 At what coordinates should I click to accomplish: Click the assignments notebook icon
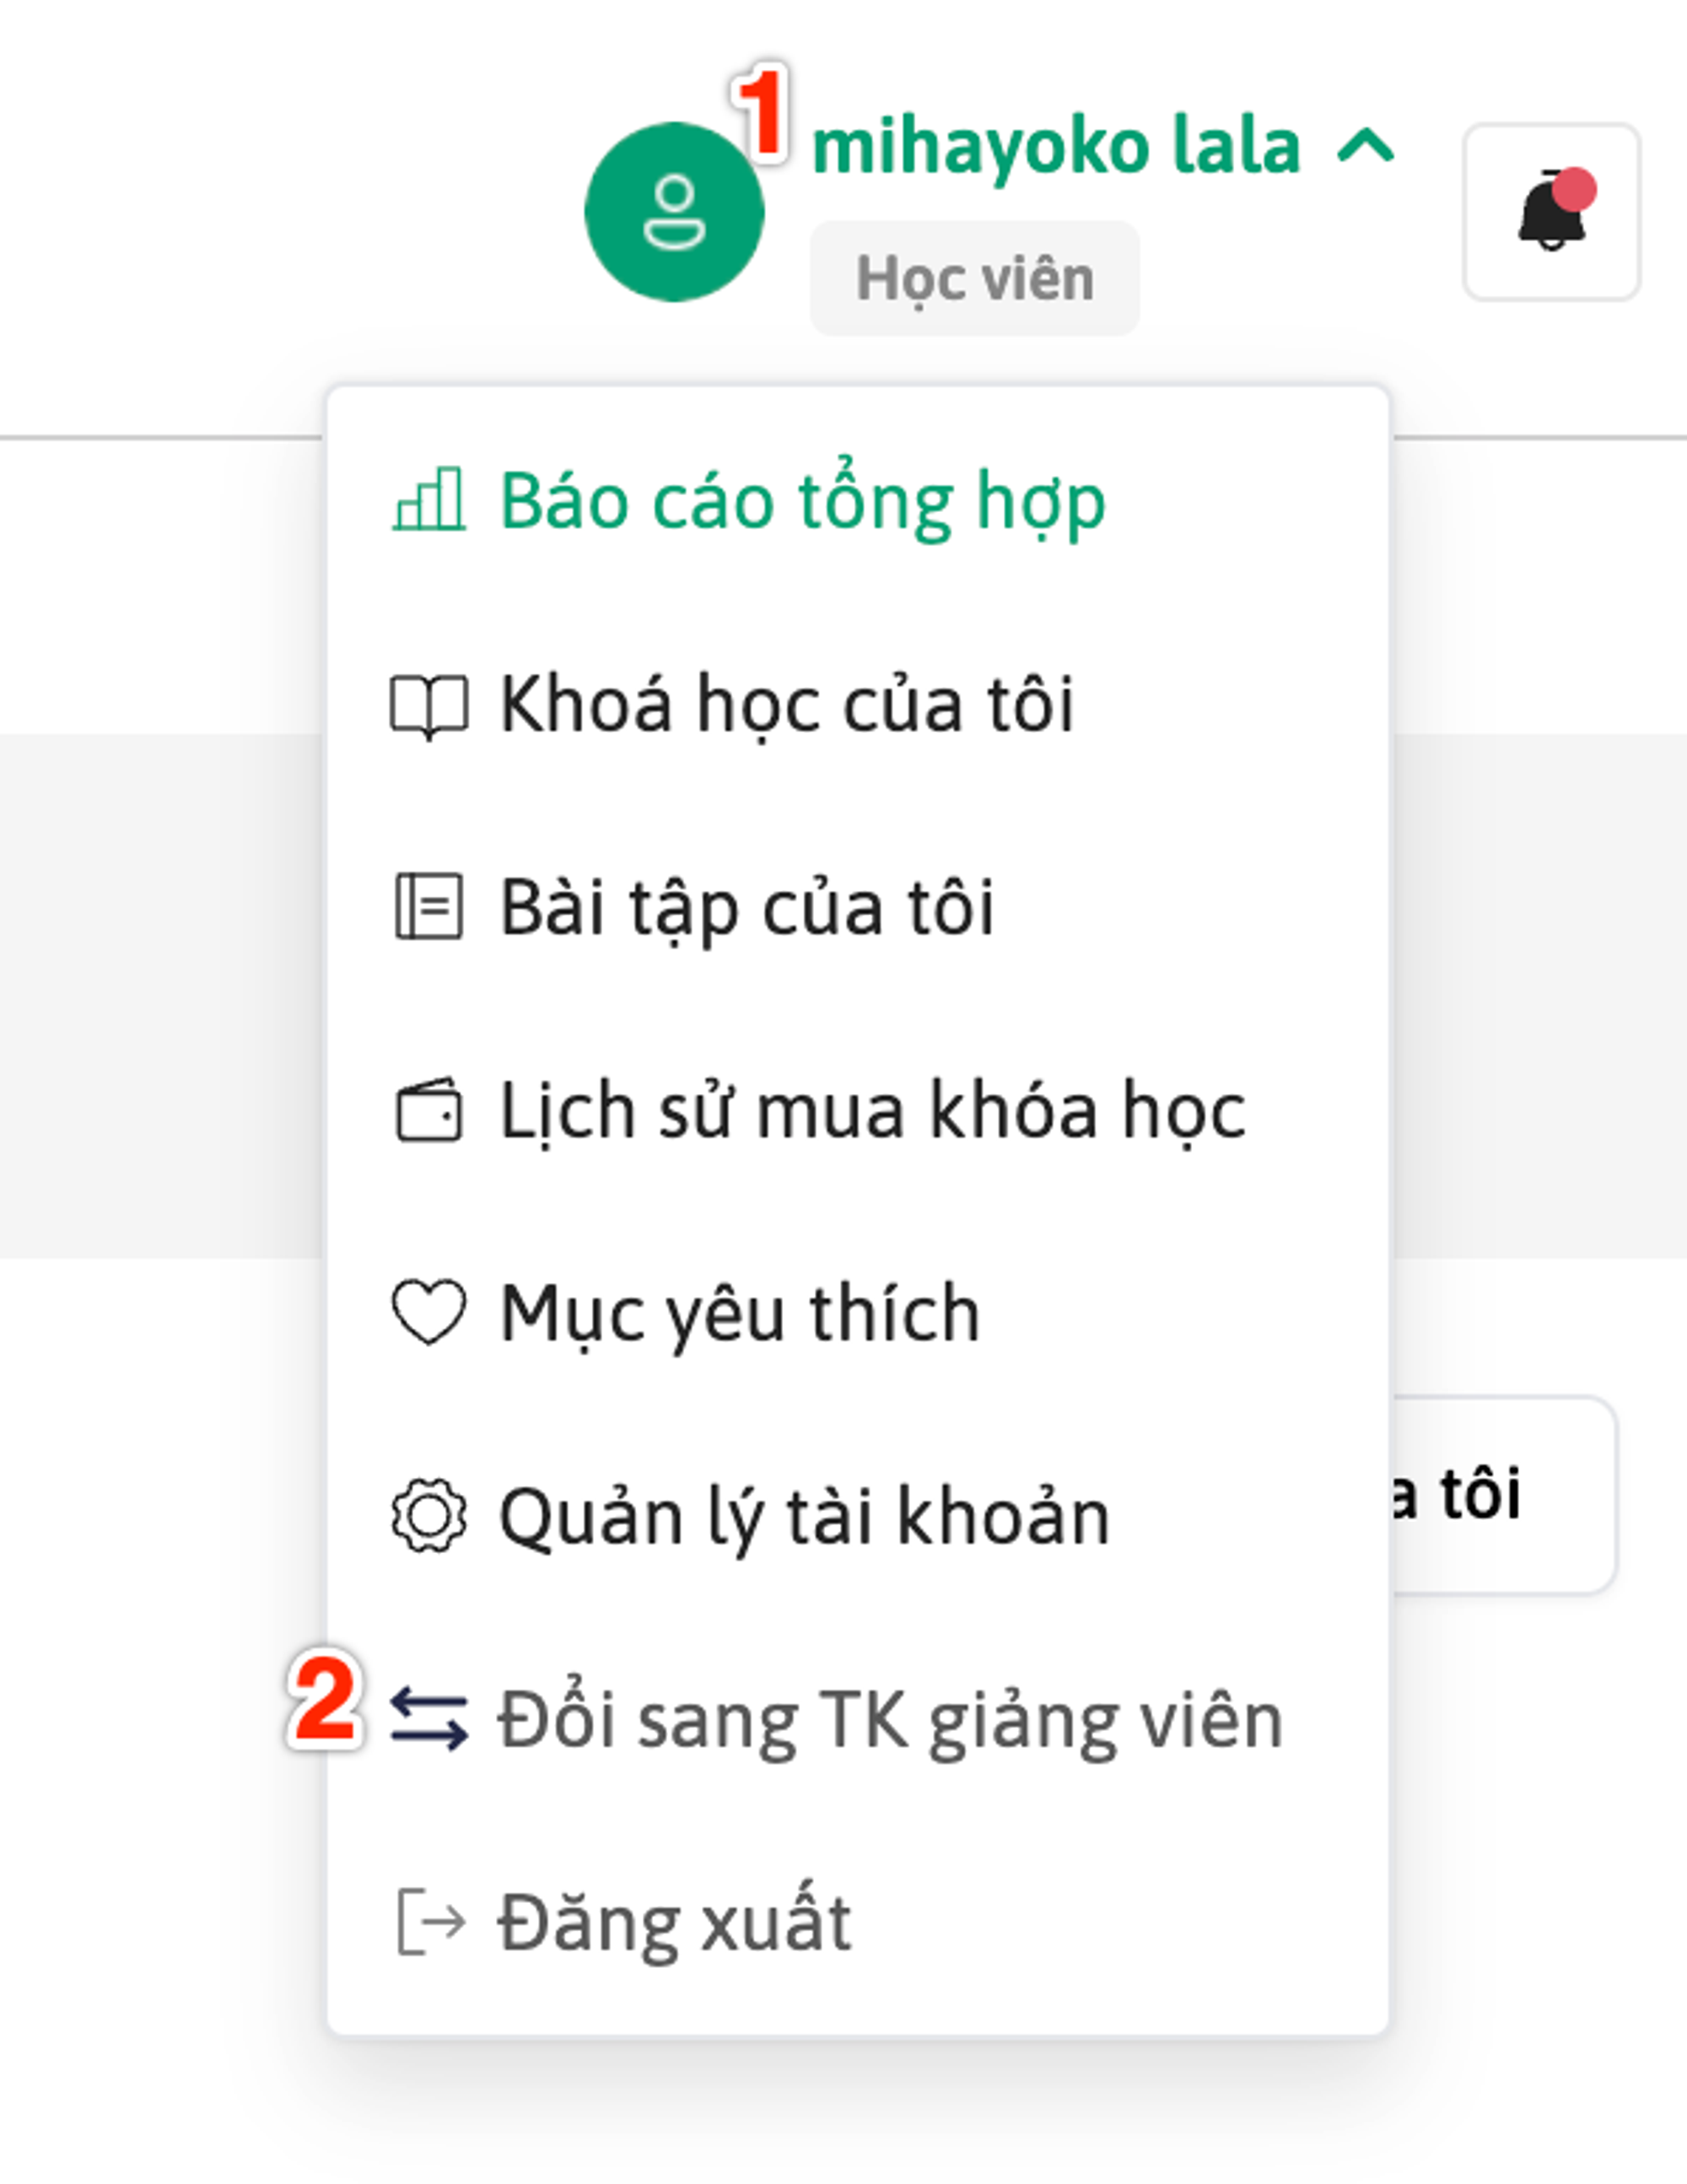click(x=429, y=907)
